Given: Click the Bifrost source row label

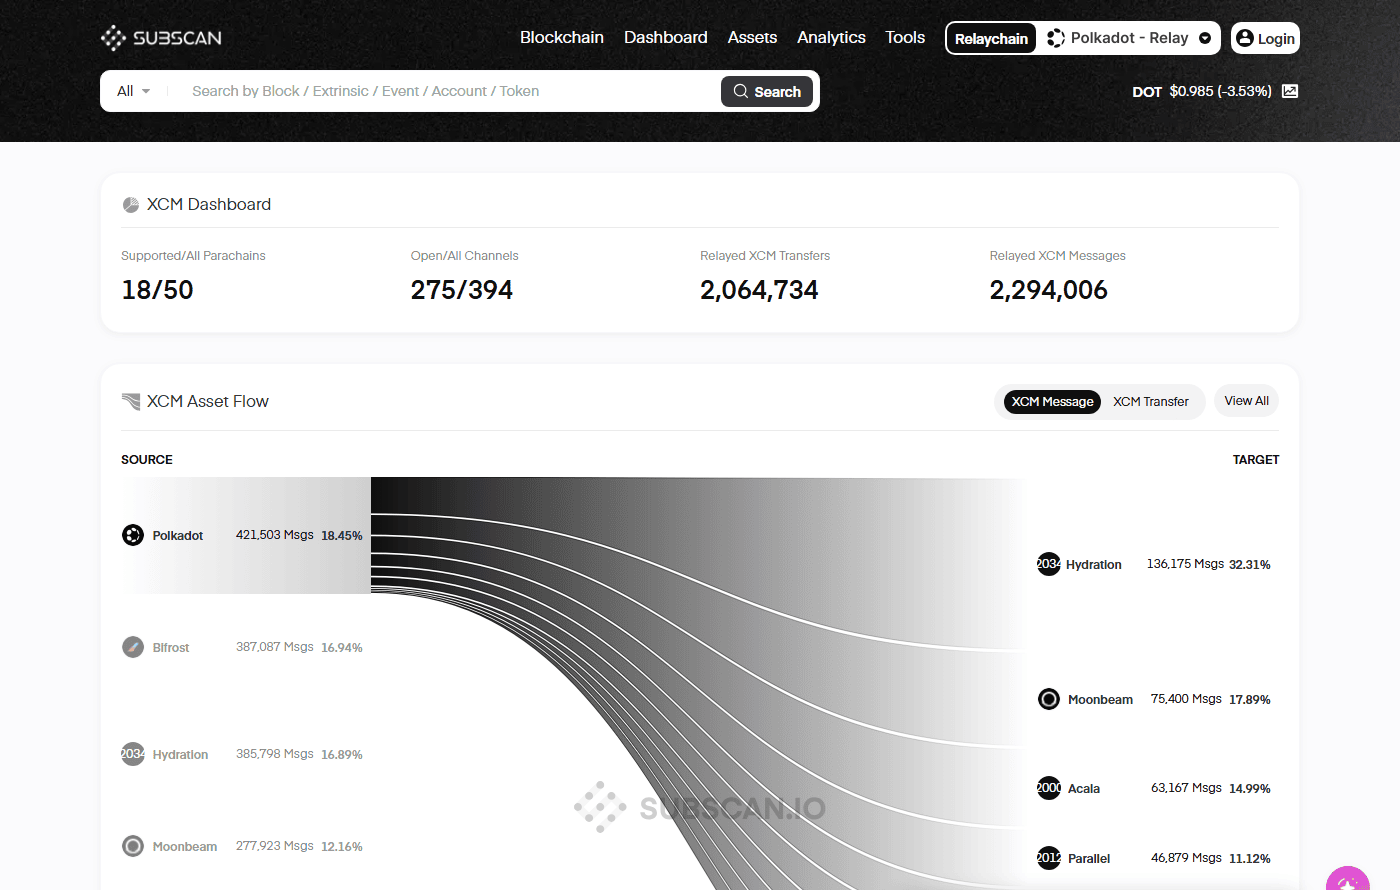Looking at the screenshot, I should (x=171, y=648).
